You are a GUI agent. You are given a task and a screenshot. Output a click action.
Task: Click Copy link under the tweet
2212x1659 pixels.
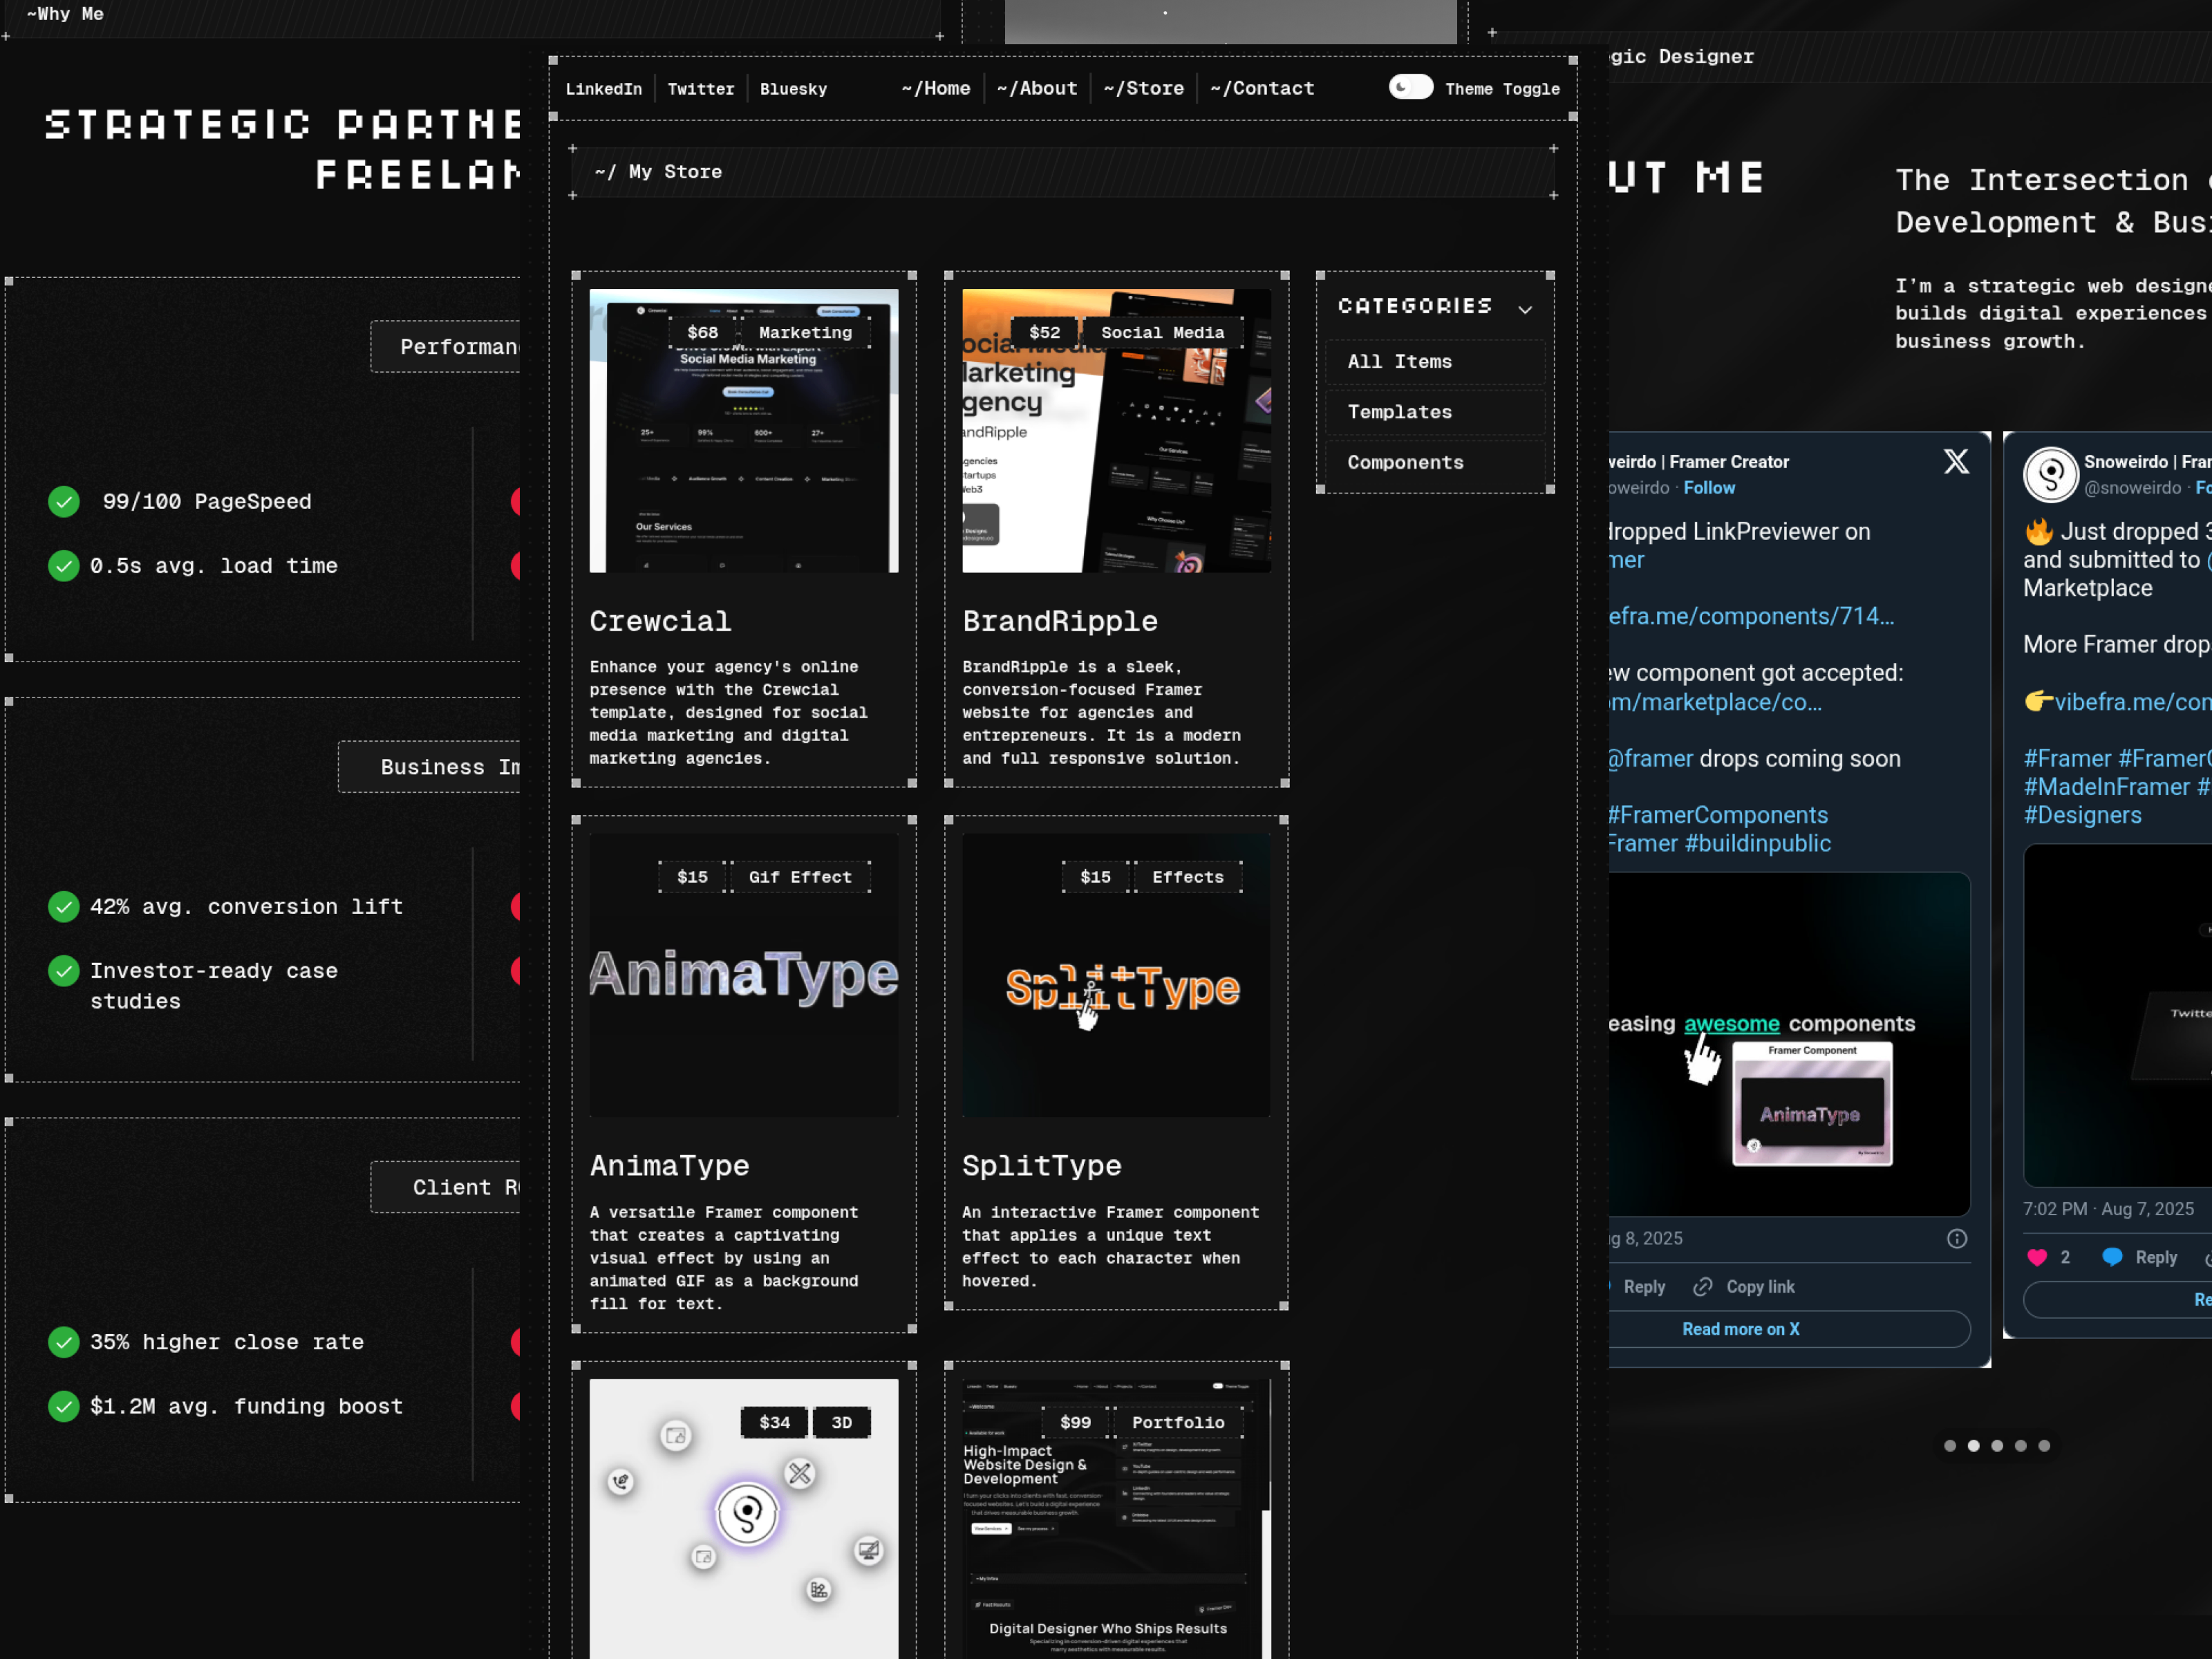(x=1744, y=1287)
